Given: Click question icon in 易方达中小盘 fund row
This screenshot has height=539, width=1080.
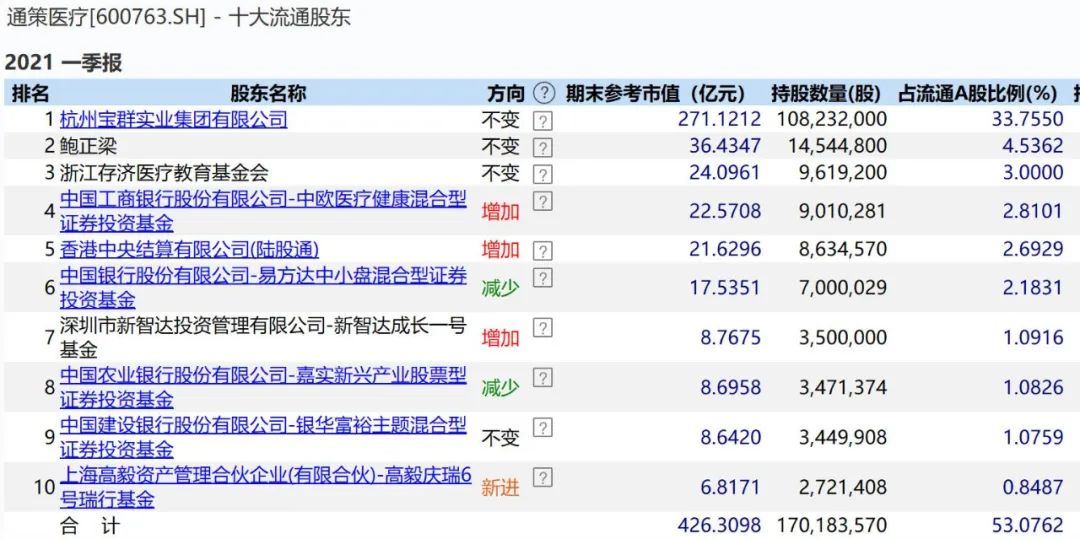Looking at the screenshot, I should (x=543, y=277).
